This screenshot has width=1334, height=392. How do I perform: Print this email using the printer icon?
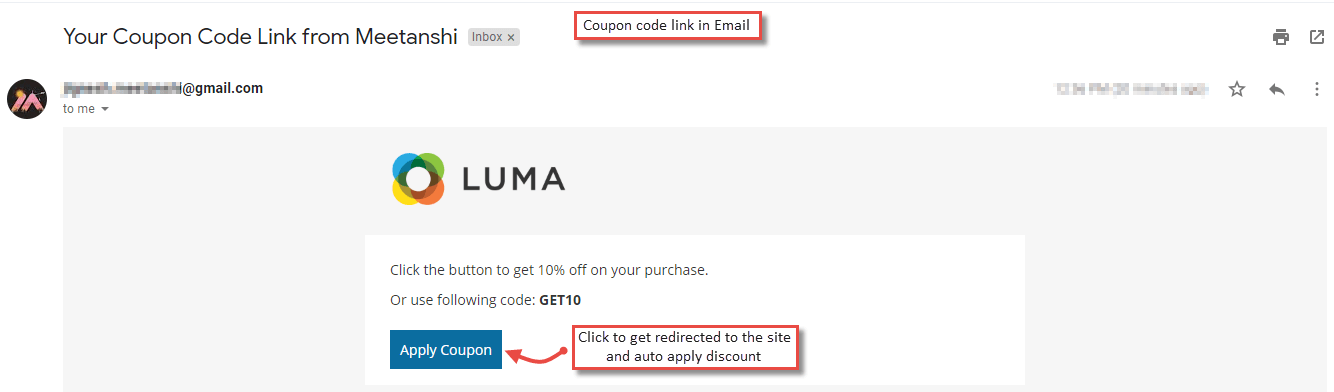click(1280, 38)
